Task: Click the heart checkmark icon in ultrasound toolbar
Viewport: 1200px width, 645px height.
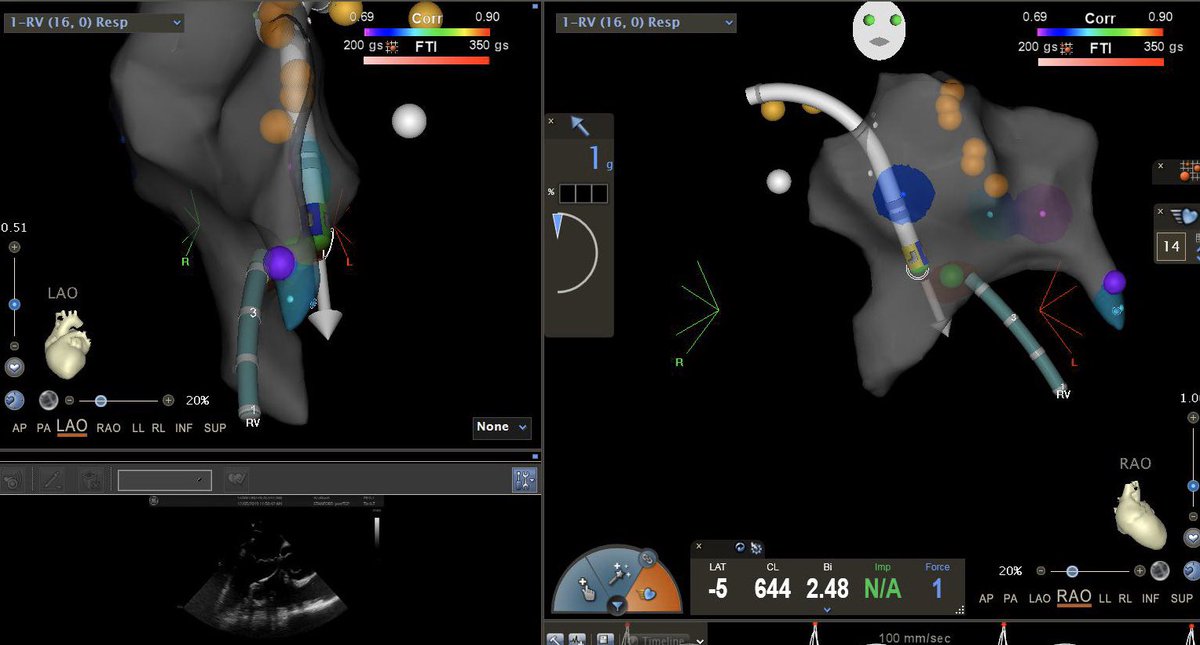Action: 237,480
